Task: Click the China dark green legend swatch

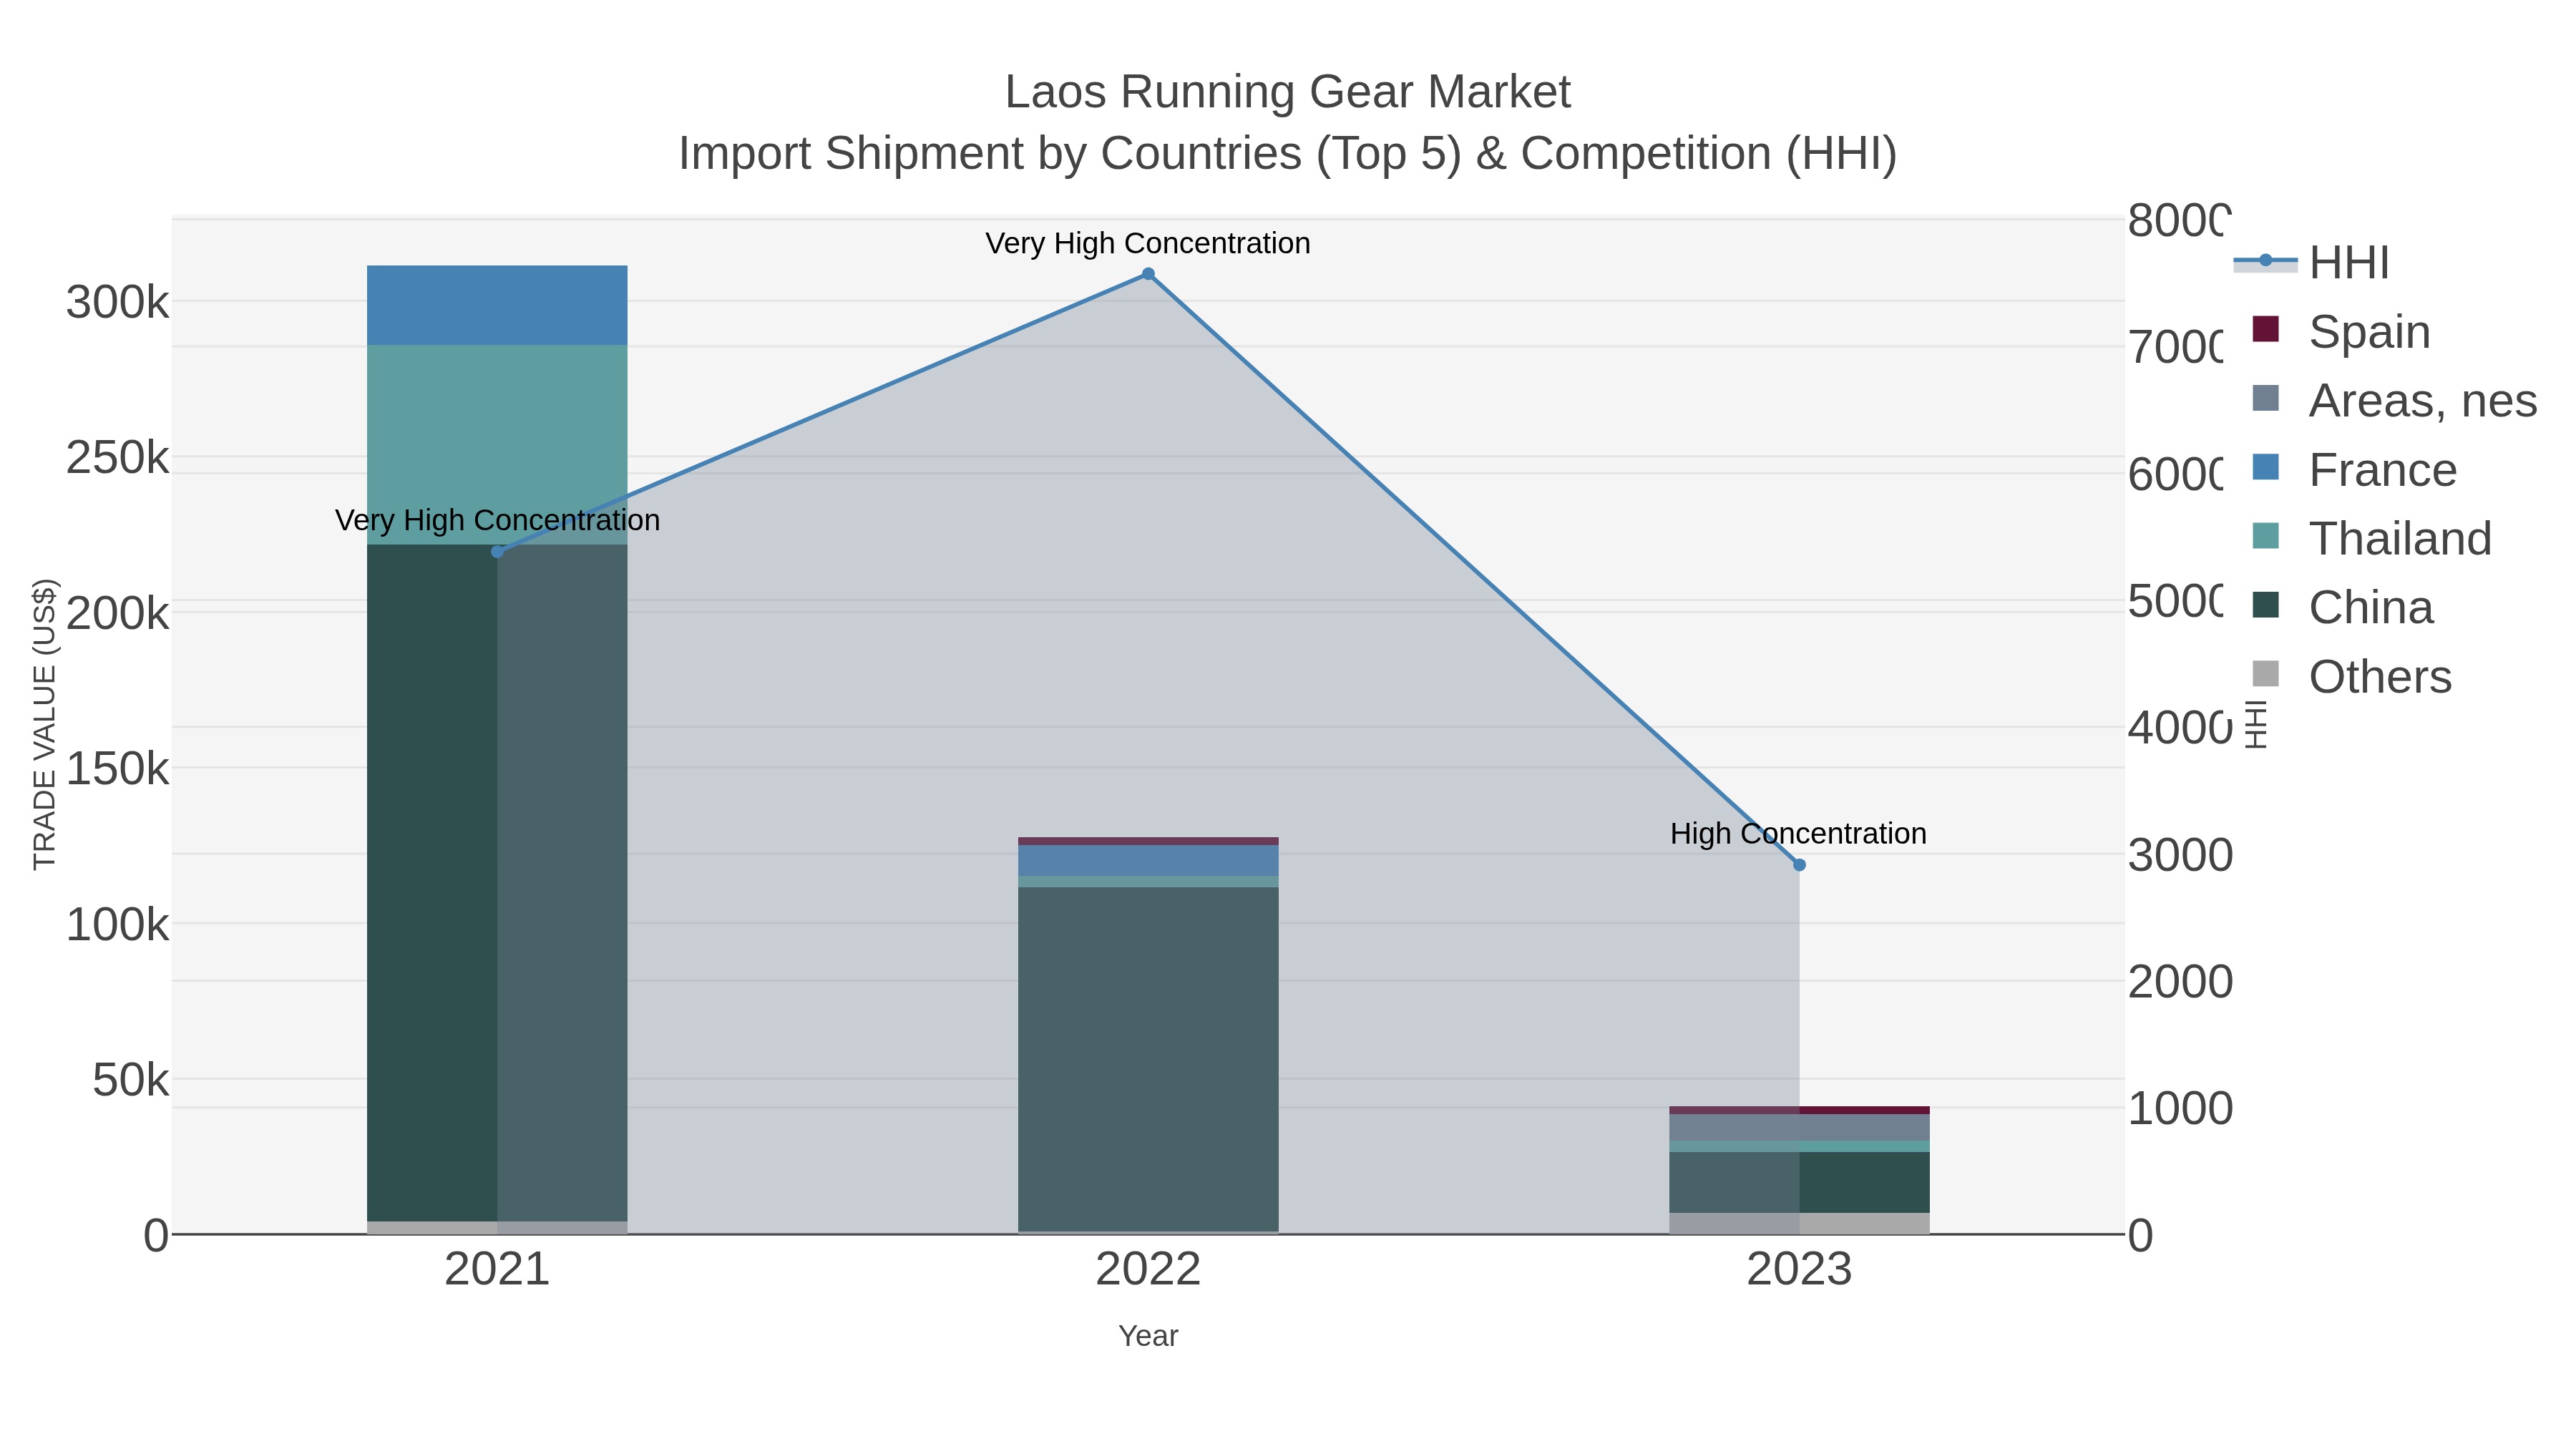Action: (2265, 605)
